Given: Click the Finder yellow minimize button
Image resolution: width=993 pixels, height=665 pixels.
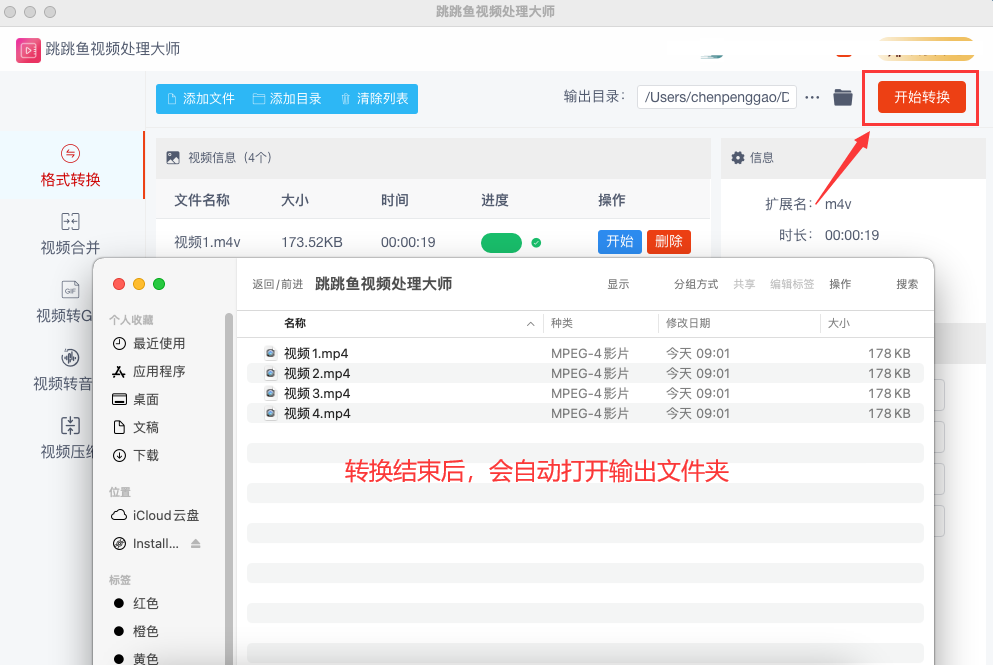Looking at the screenshot, I should coord(139,284).
